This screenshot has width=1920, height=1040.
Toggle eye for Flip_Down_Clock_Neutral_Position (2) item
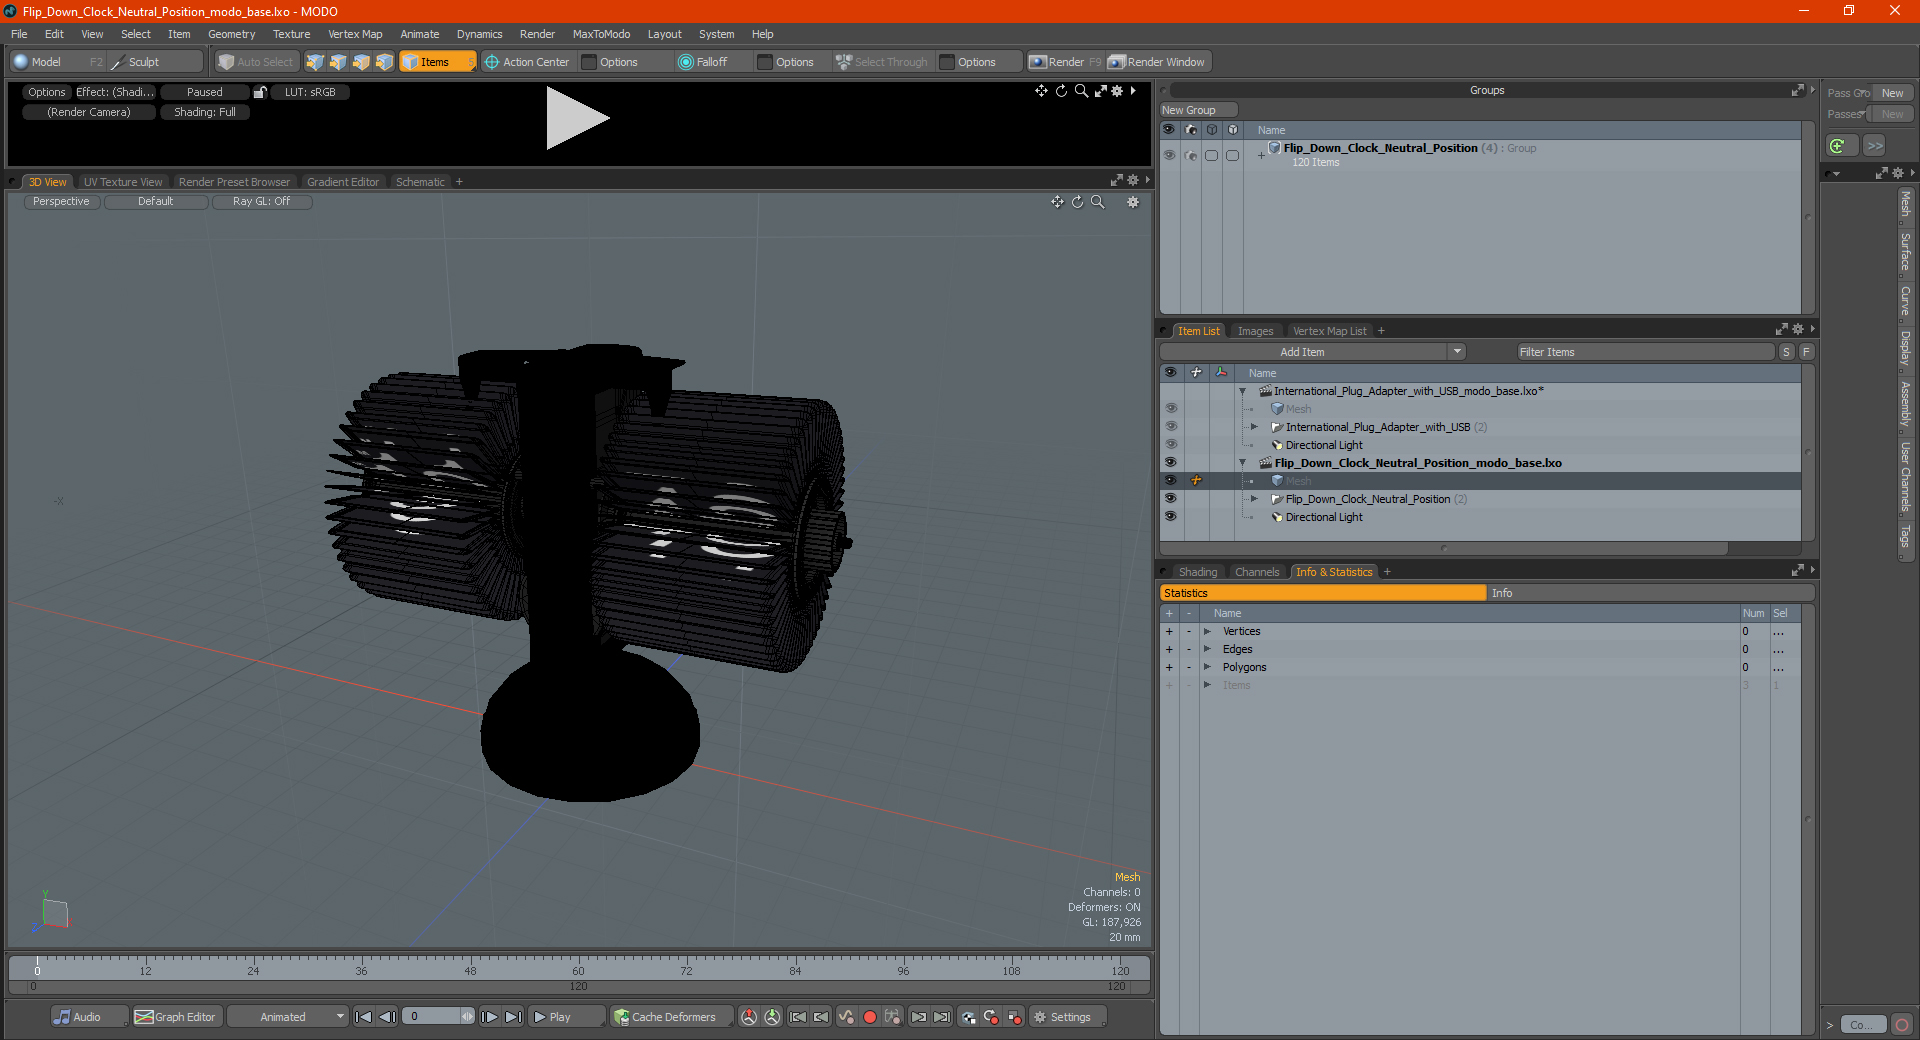coord(1170,499)
